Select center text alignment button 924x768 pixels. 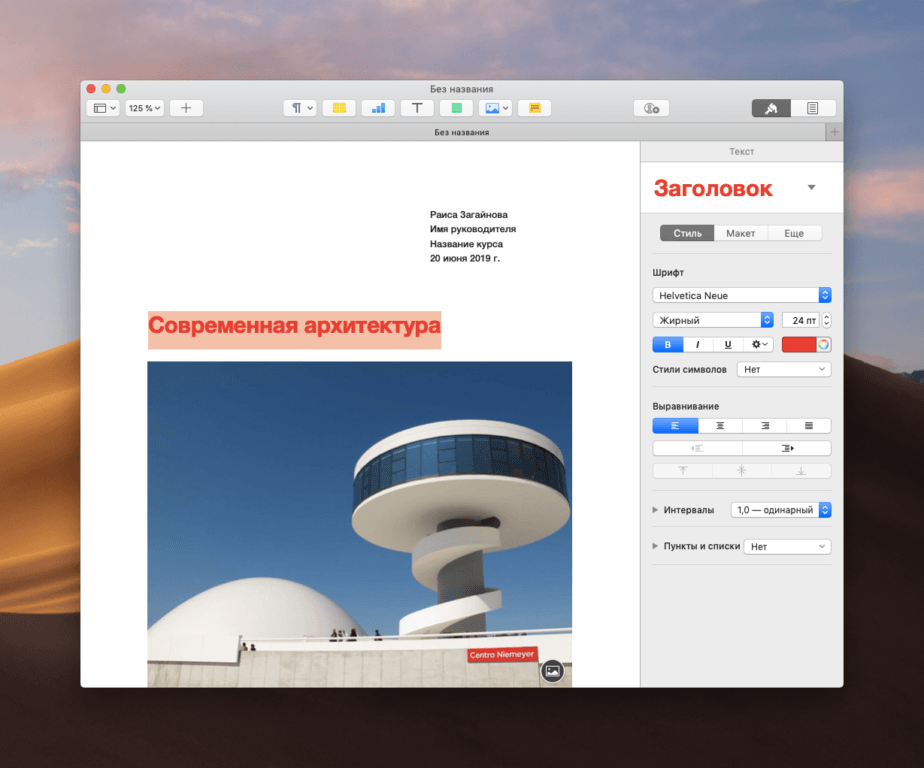[x=720, y=426]
